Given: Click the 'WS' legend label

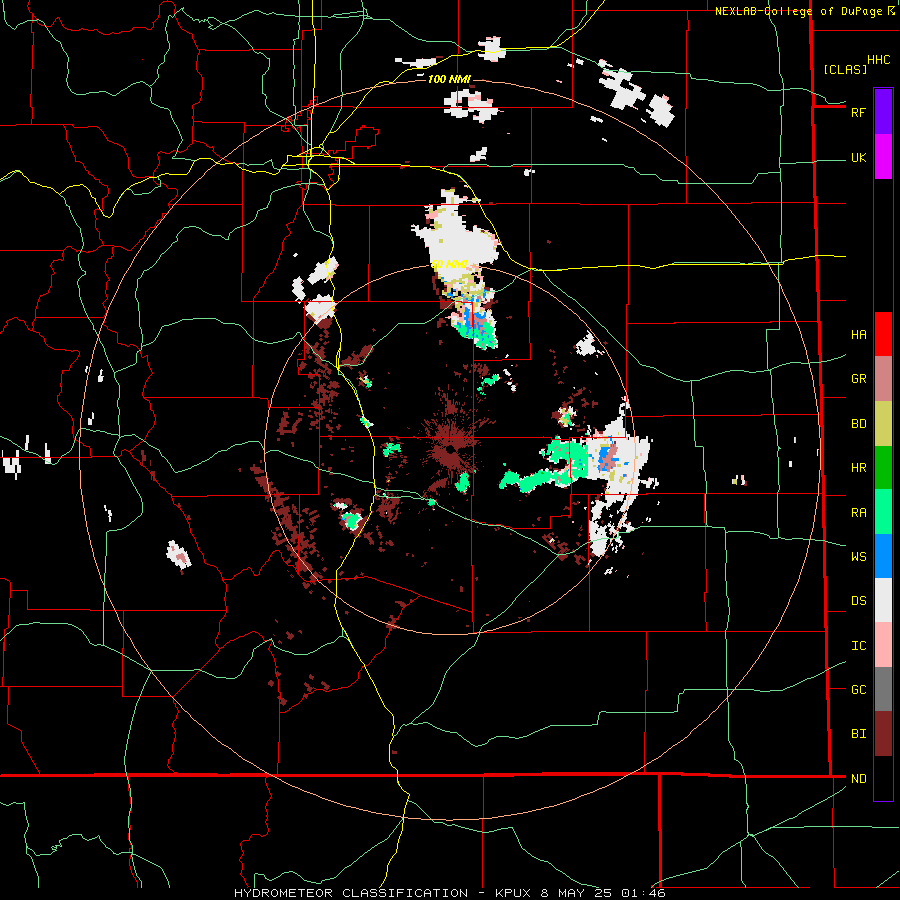Looking at the screenshot, I should click(858, 557).
